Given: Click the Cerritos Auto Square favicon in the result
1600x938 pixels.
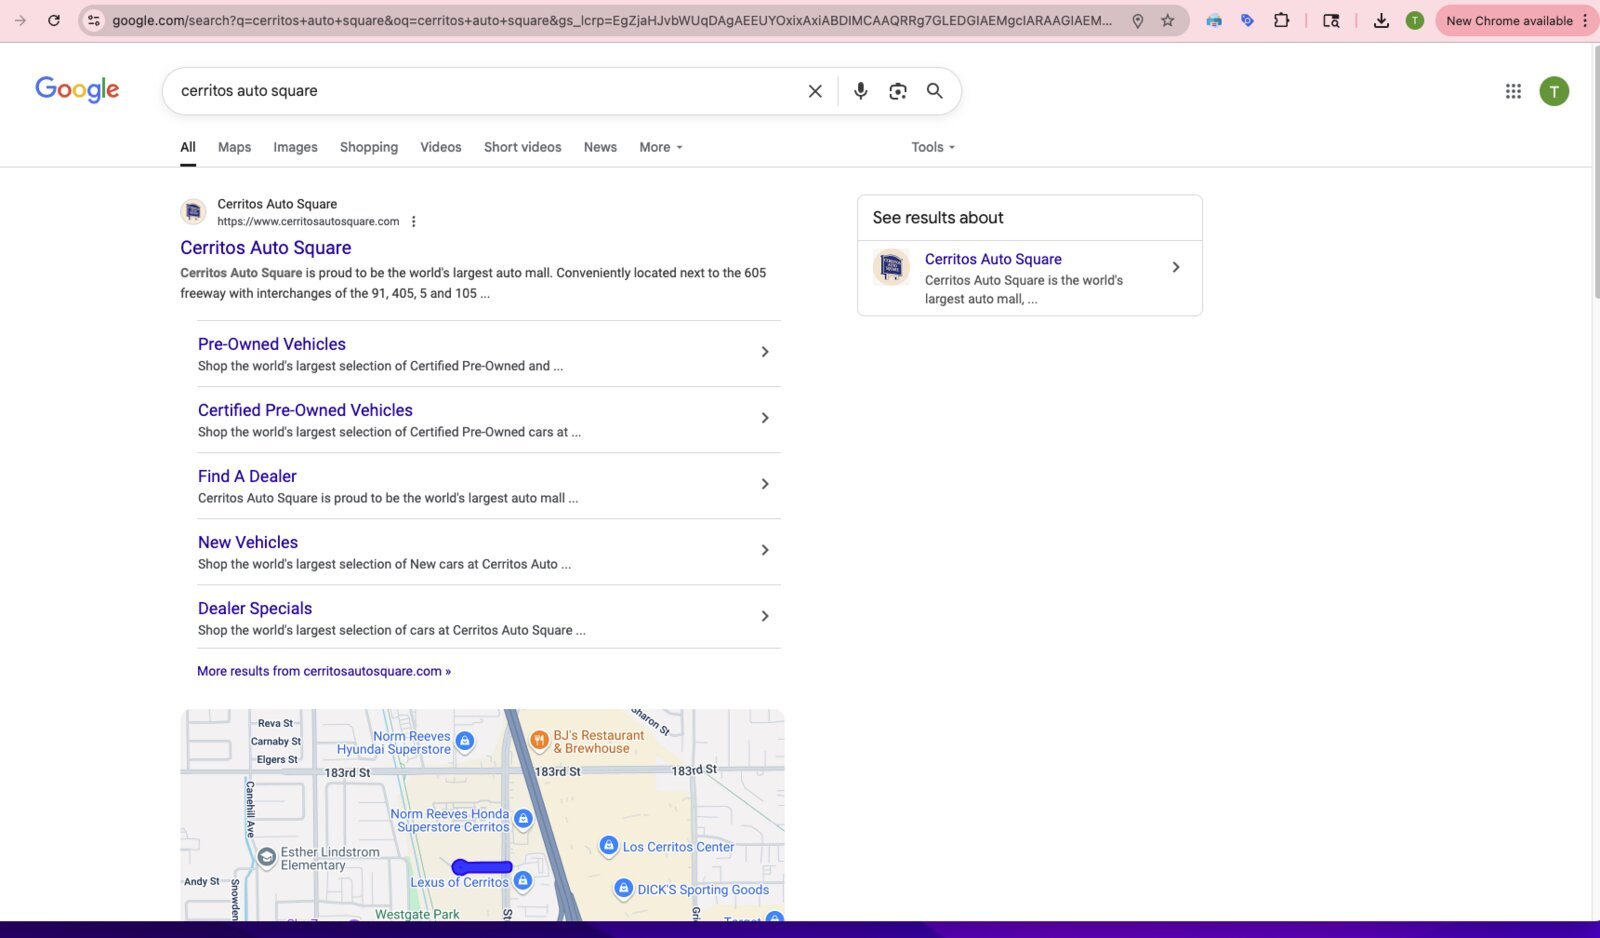Looking at the screenshot, I should click(x=193, y=212).
